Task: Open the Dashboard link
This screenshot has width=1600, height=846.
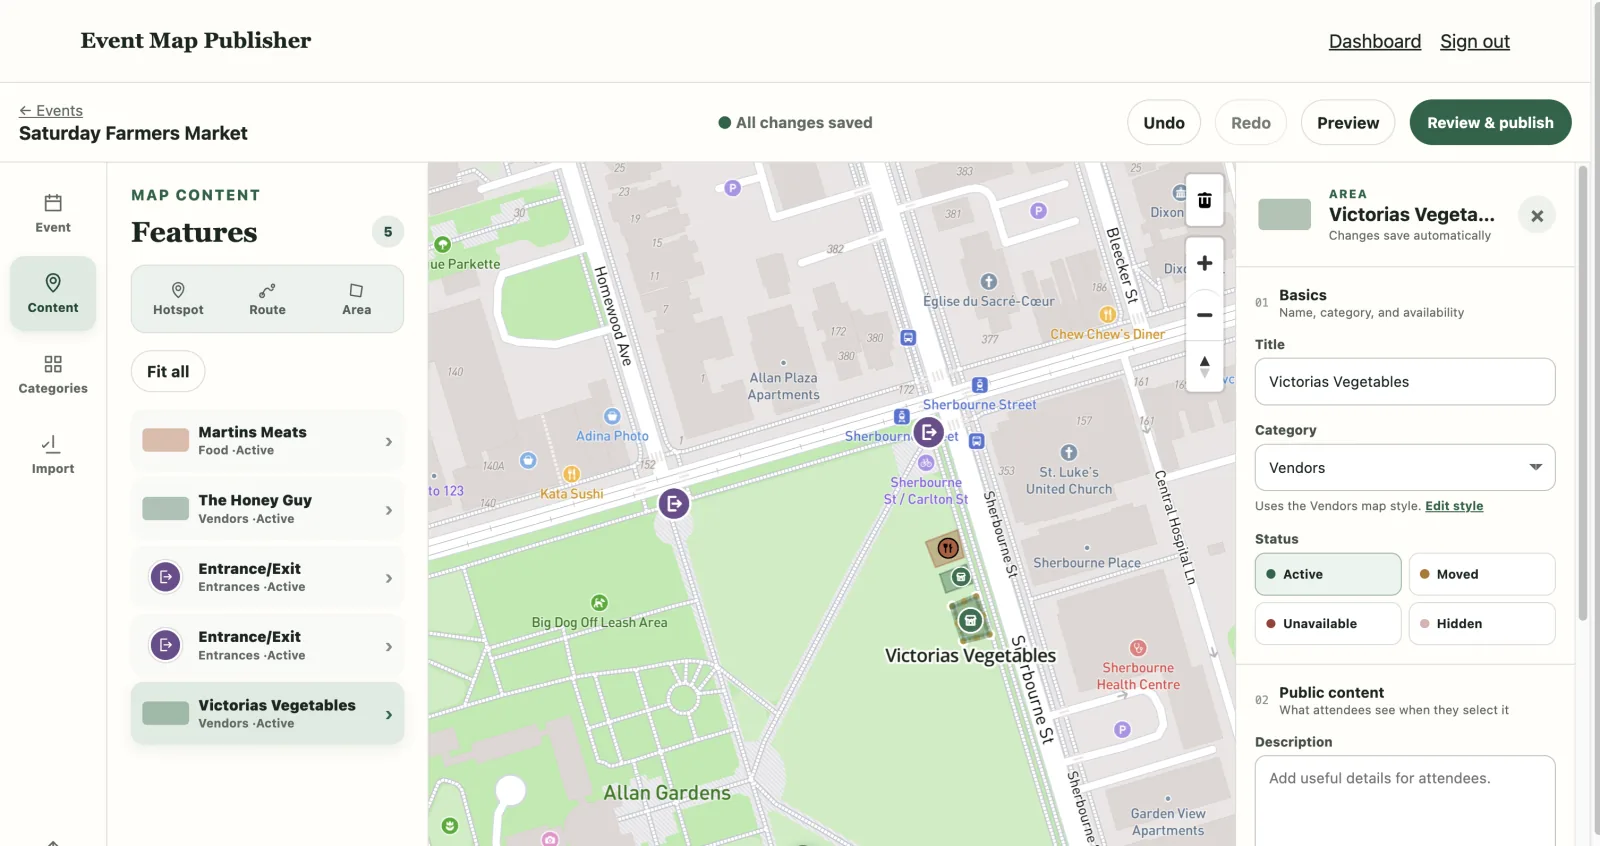Action: coord(1374,41)
